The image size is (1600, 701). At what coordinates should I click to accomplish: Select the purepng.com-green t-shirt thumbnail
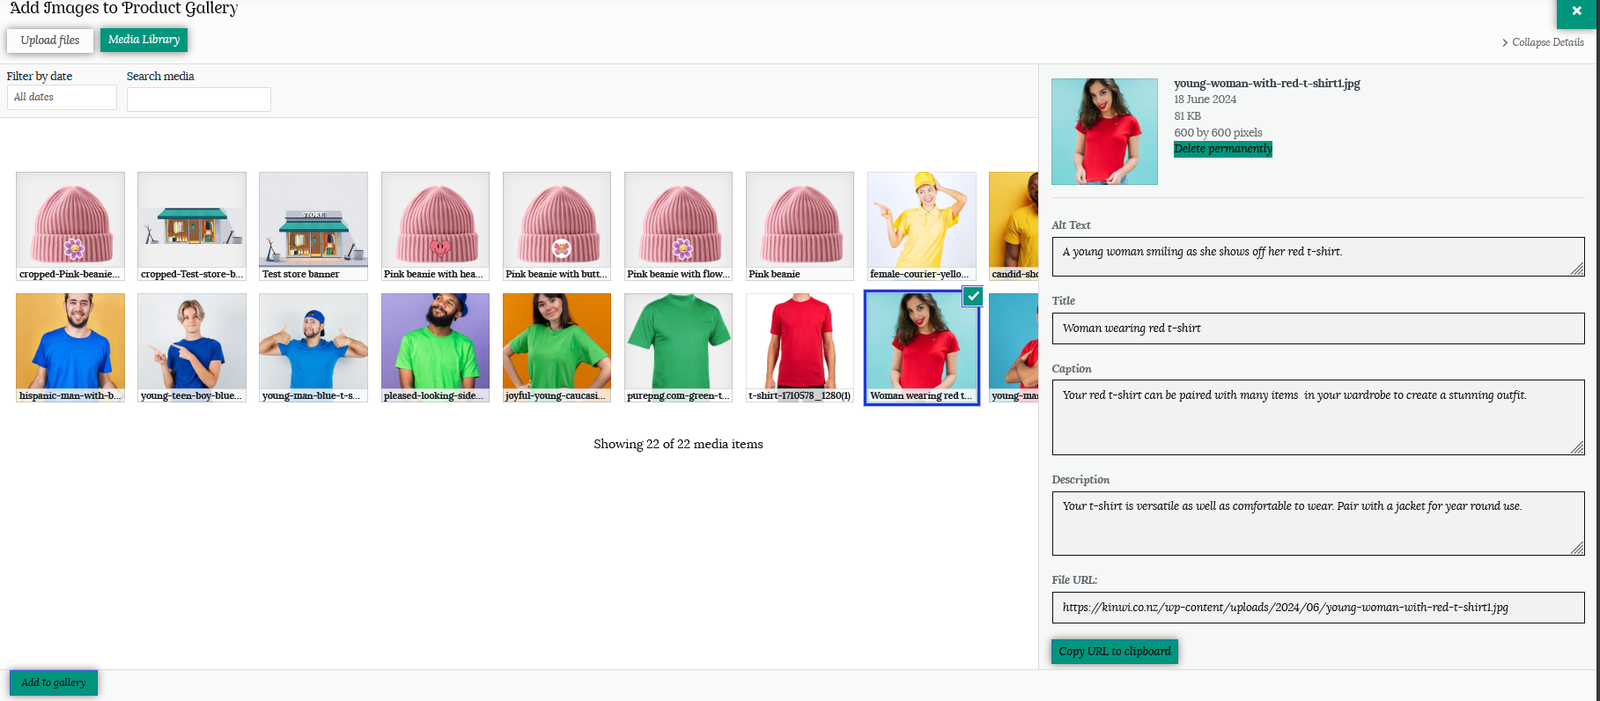pos(679,348)
